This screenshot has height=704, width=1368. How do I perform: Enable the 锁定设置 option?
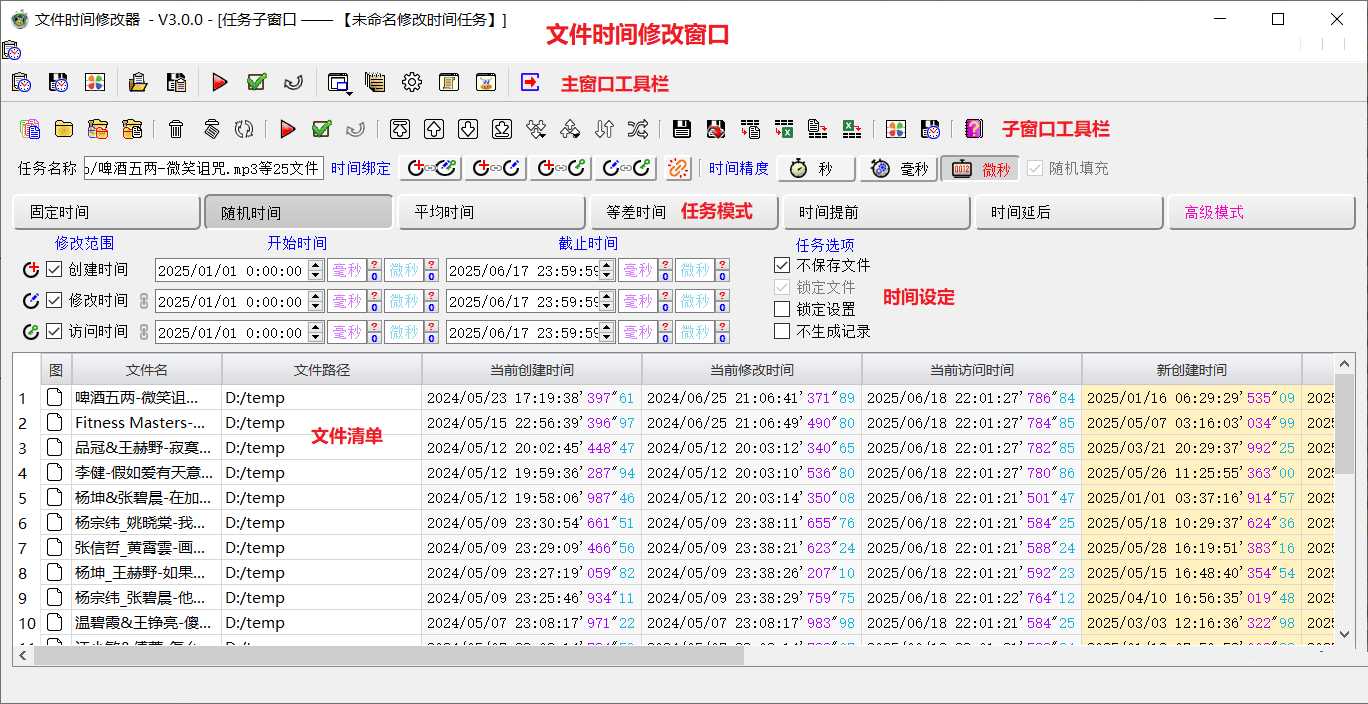pyautogui.click(x=783, y=308)
